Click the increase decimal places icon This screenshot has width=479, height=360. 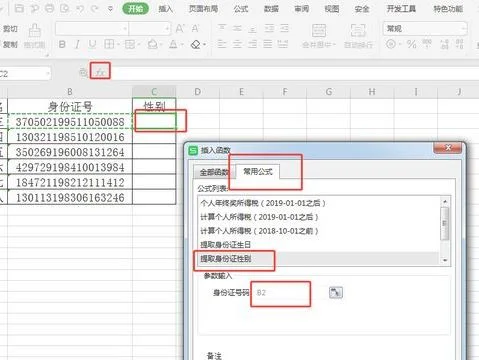click(444, 44)
